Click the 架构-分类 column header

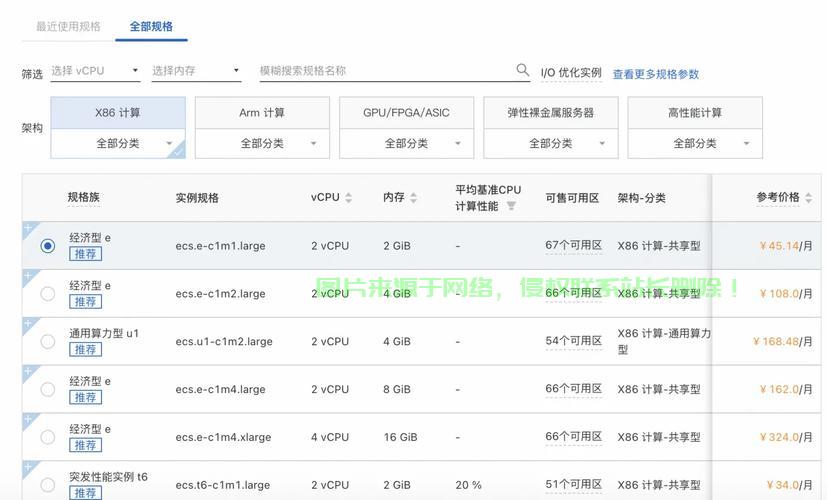point(641,198)
